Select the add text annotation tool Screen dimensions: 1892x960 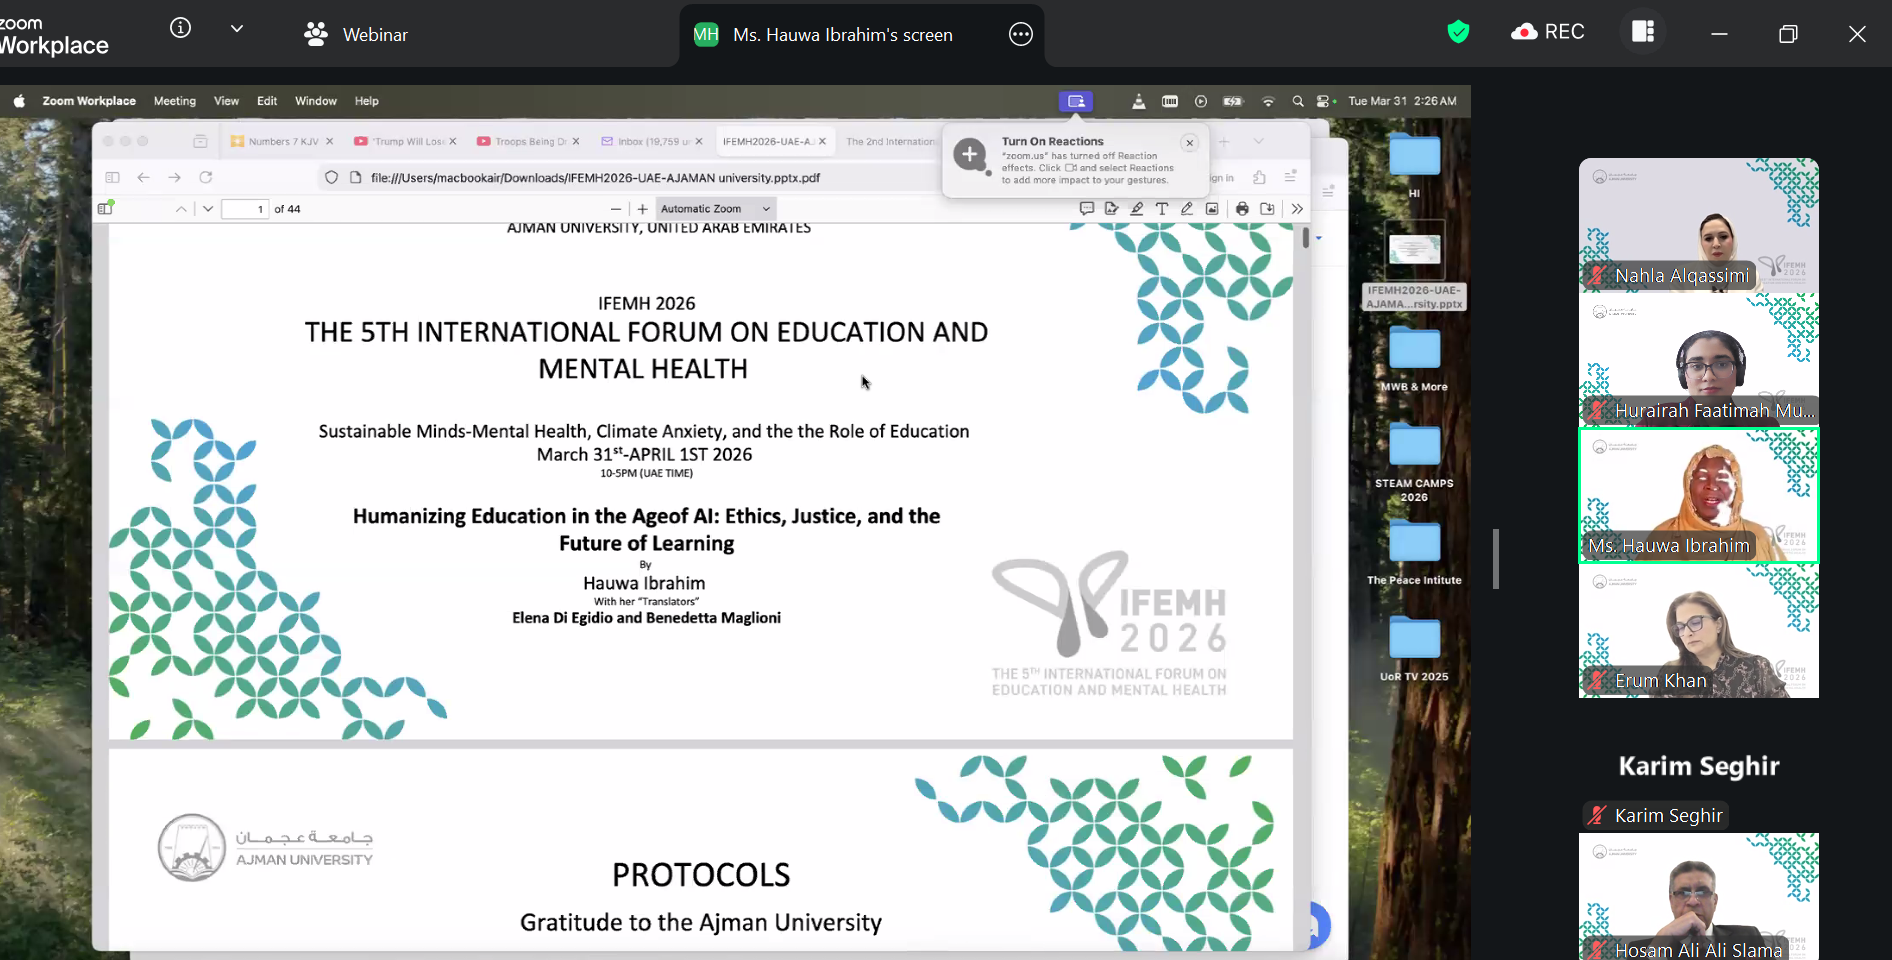(1161, 209)
